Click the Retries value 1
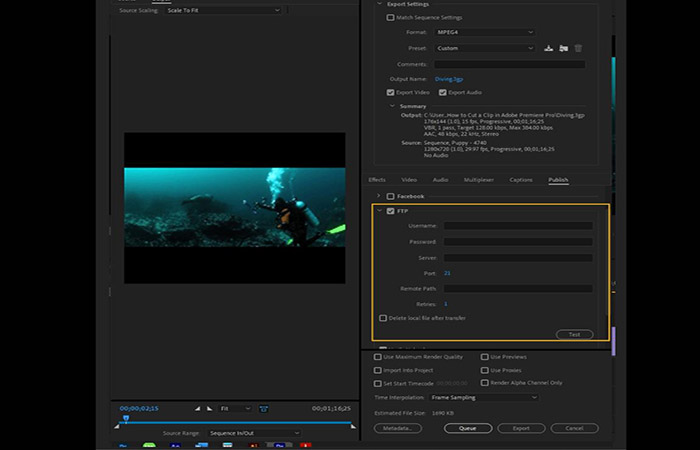The height and width of the screenshot is (450, 700). [x=446, y=304]
